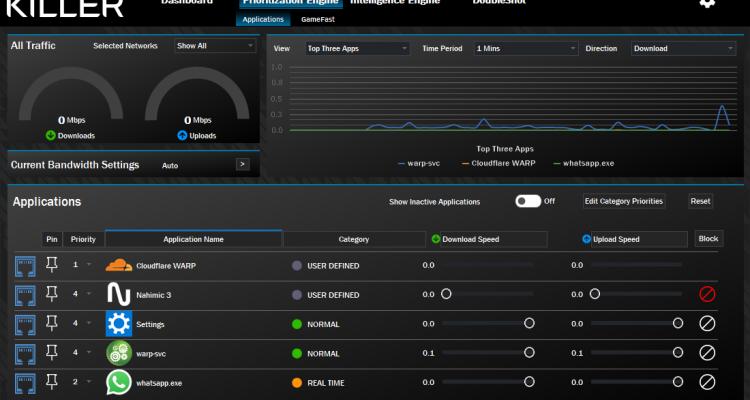Click the whatsapp.exe app icon
The height and width of the screenshot is (400, 750).
tap(119, 382)
